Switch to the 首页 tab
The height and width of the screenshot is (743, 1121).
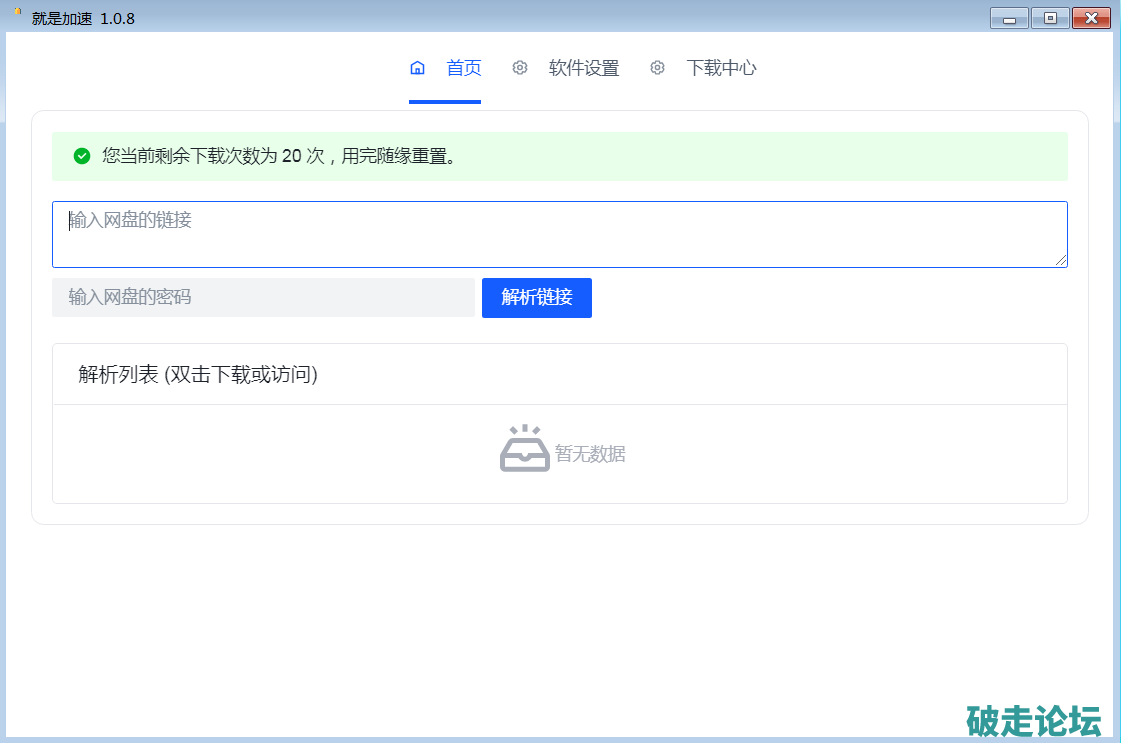point(463,68)
